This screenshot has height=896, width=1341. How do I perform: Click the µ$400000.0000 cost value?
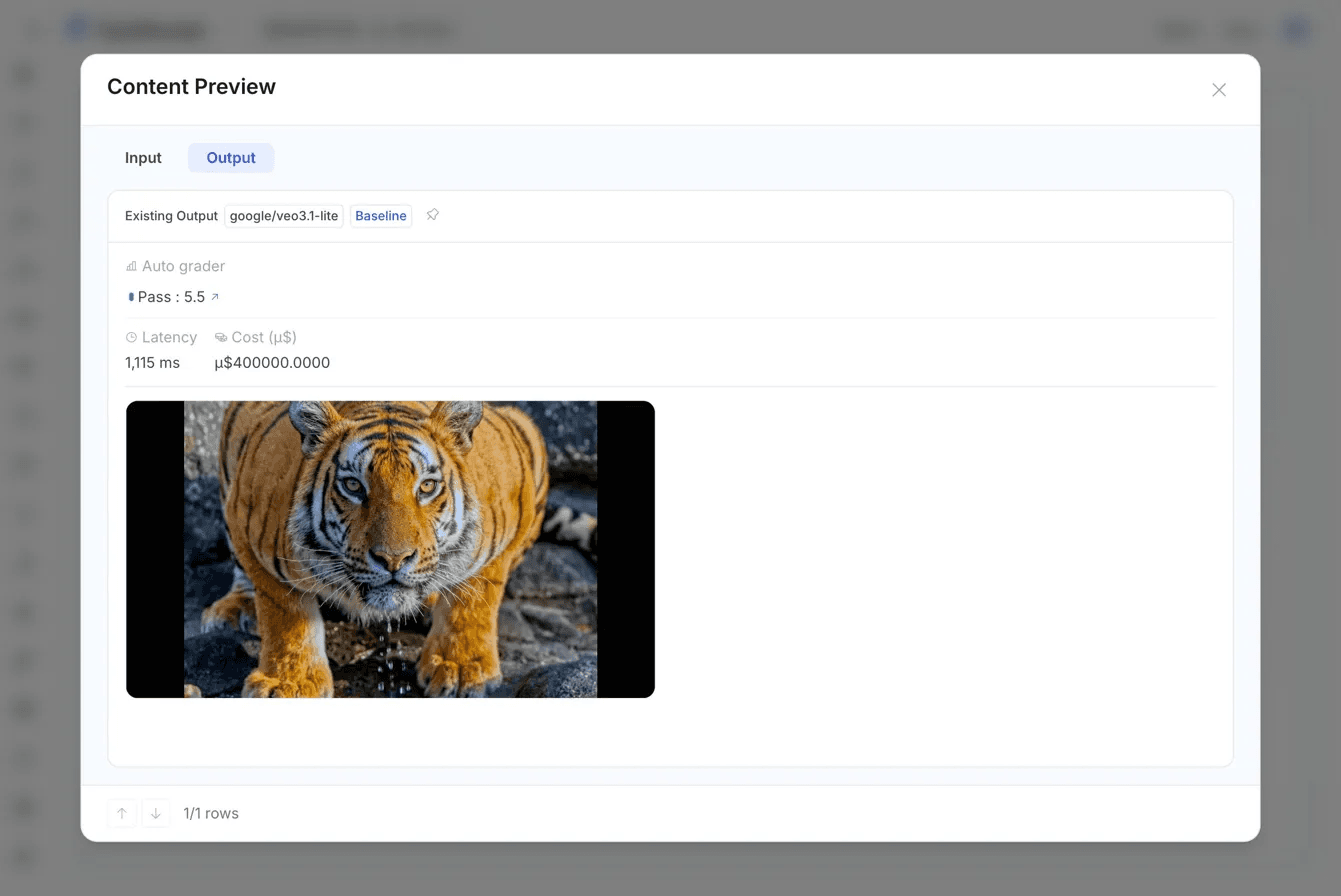pos(272,363)
